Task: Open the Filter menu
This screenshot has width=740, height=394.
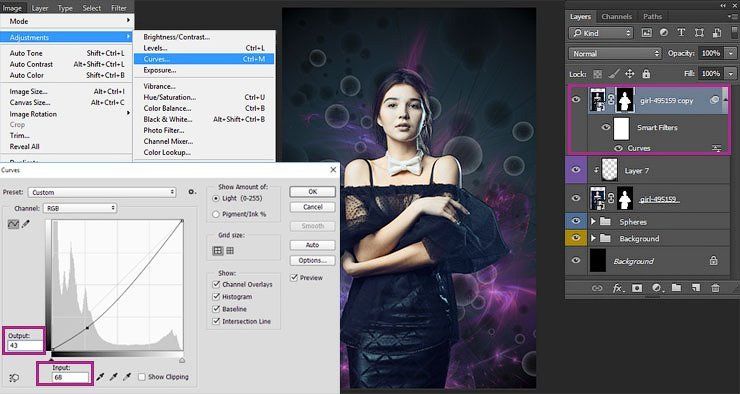Action: point(118,8)
